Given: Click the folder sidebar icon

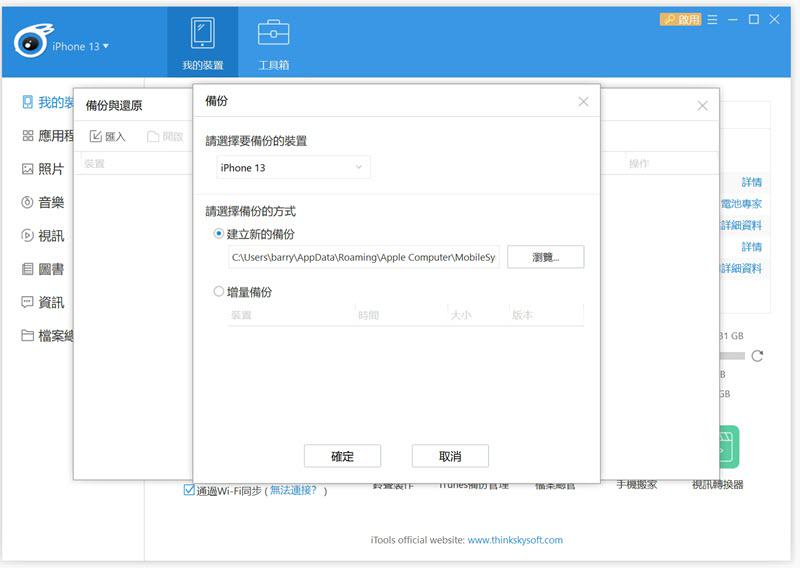Looking at the screenshot, I should [28, 335].
